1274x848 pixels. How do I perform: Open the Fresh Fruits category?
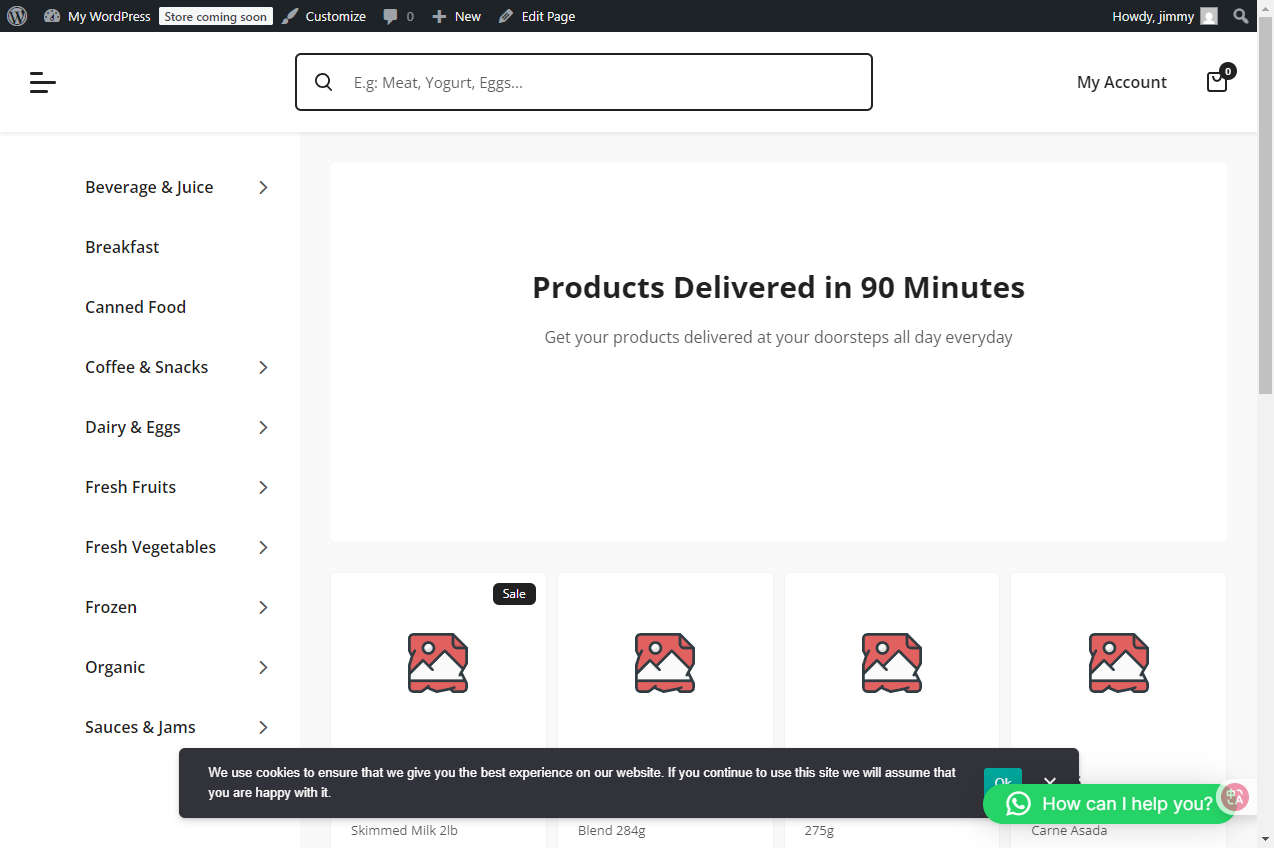(x=130, y=487)
